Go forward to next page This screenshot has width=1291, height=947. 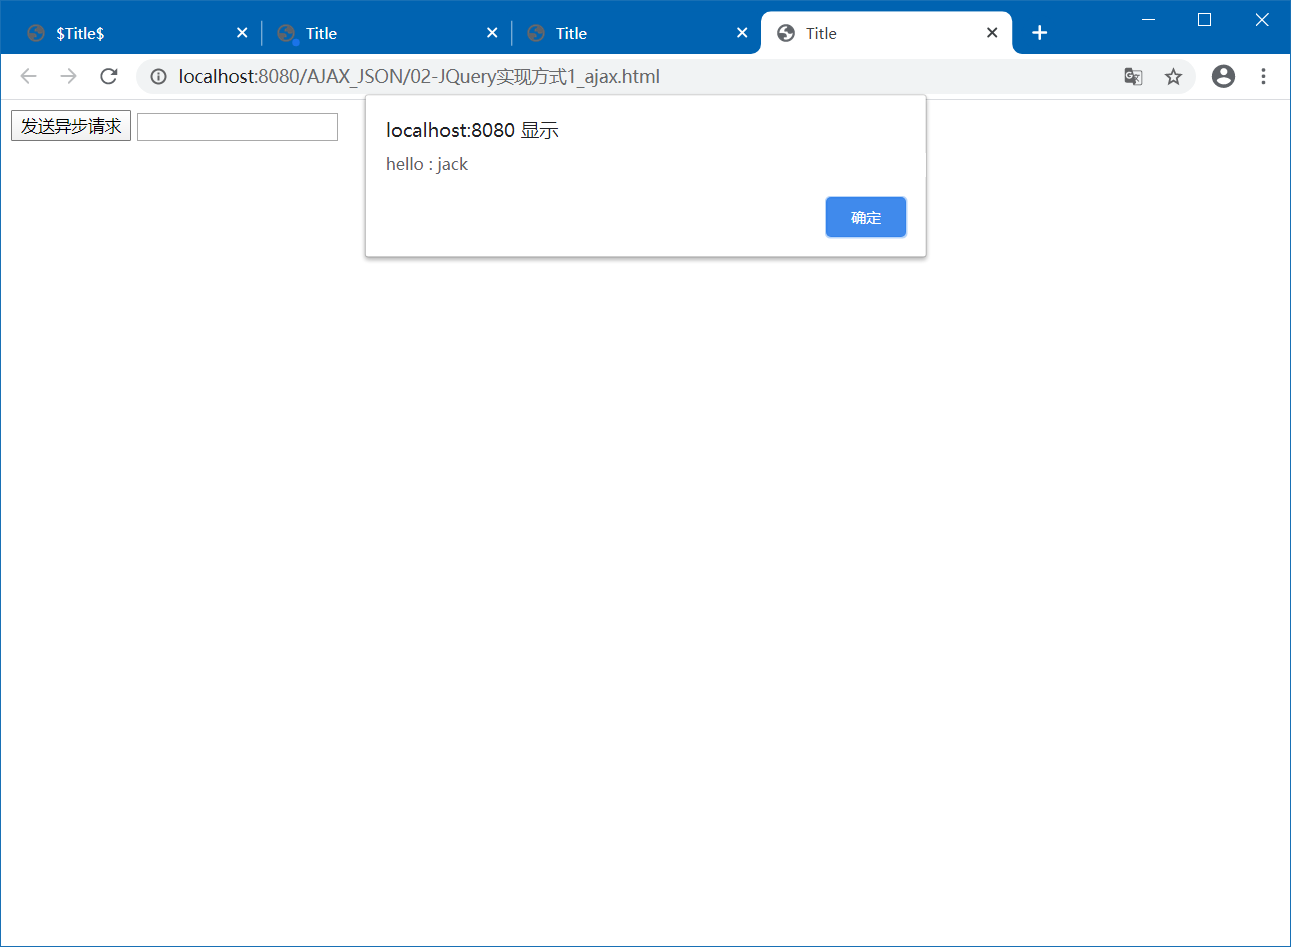click(68, 76)
